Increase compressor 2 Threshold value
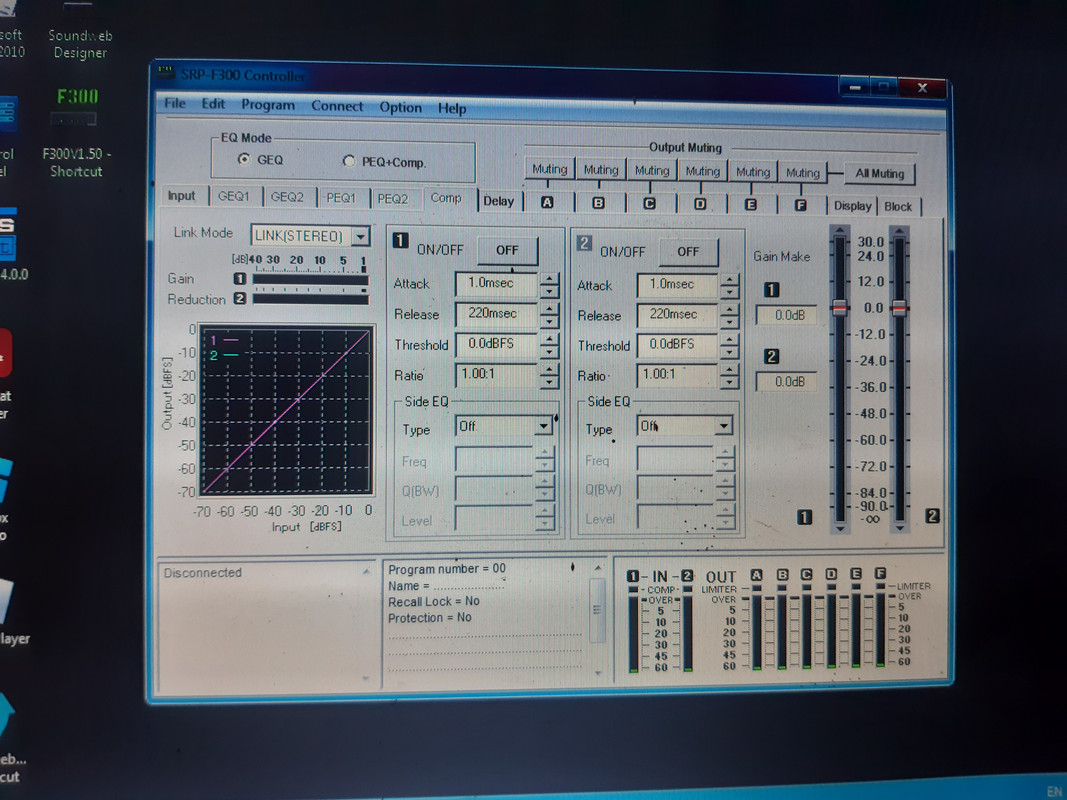 click(x=729, y=340)
